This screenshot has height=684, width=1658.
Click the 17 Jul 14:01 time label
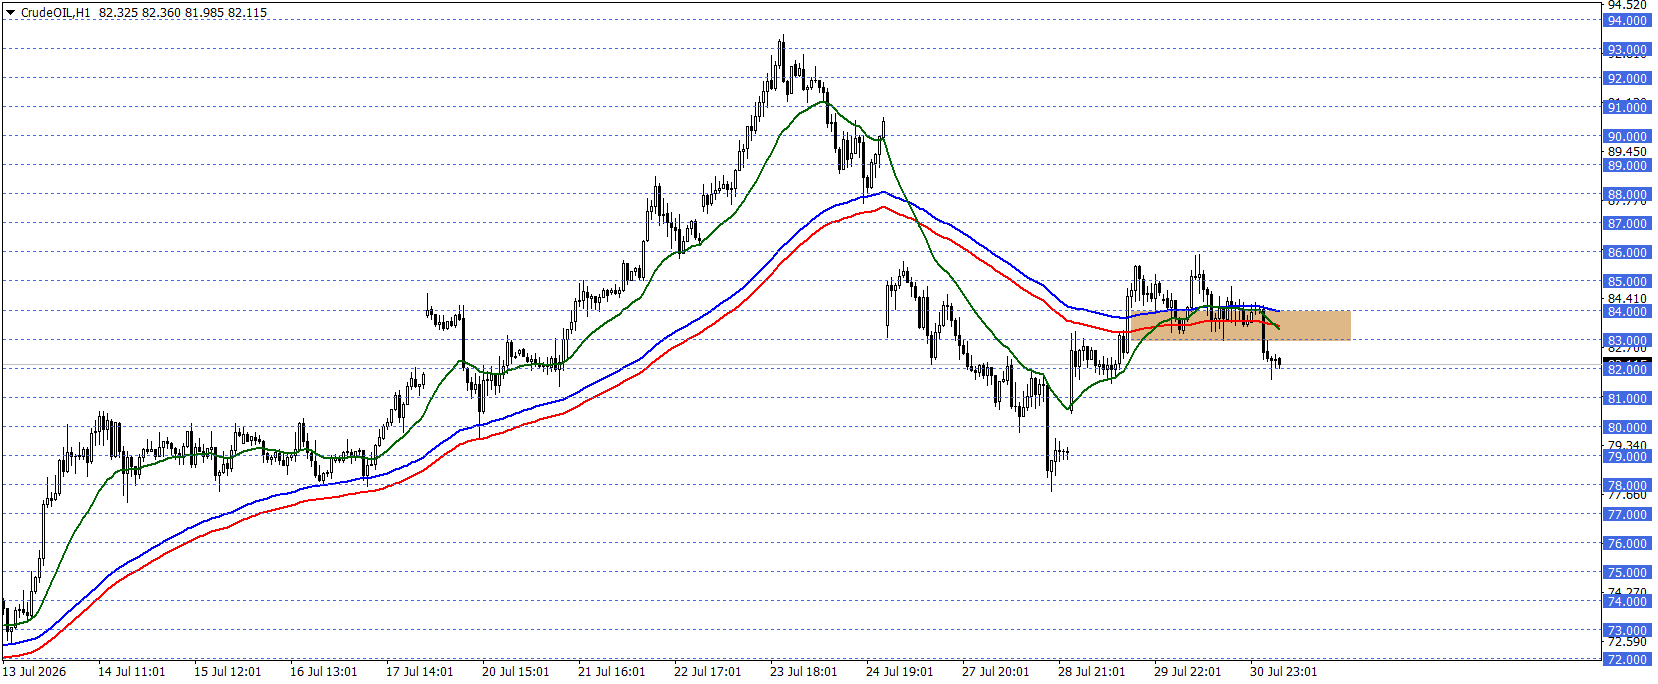pos(420,672)
